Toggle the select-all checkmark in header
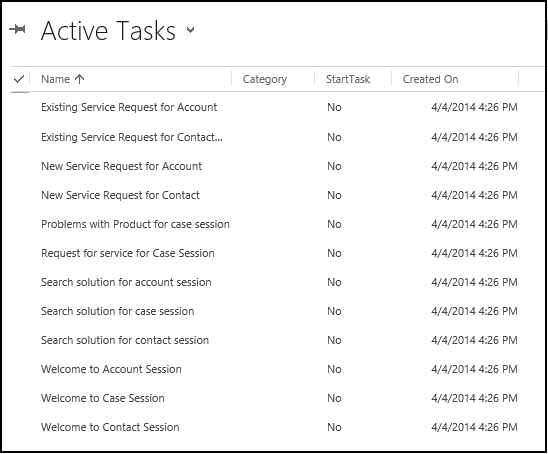Screen dimensions: 548x454 click(19, 79)
